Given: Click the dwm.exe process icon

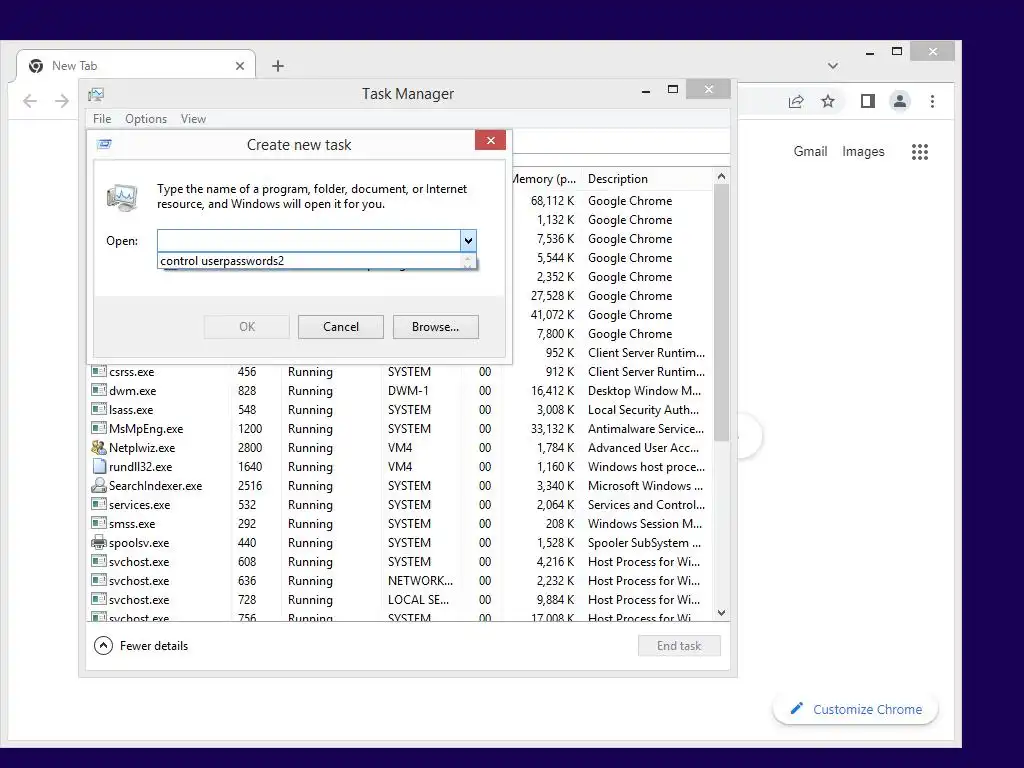Looking at the screenshot, I should click(x=99, y=390).
